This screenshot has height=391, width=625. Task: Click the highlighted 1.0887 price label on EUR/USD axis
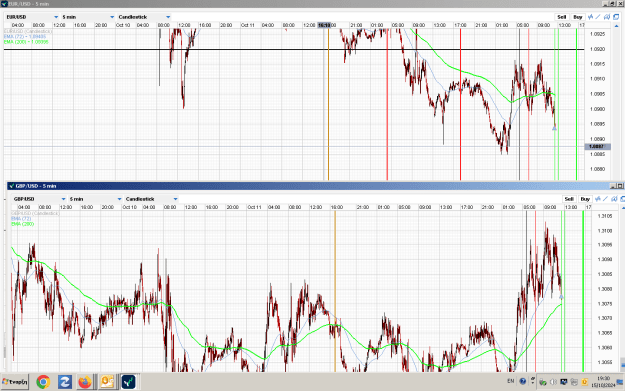pyautogui.click(x=596, y=147)
